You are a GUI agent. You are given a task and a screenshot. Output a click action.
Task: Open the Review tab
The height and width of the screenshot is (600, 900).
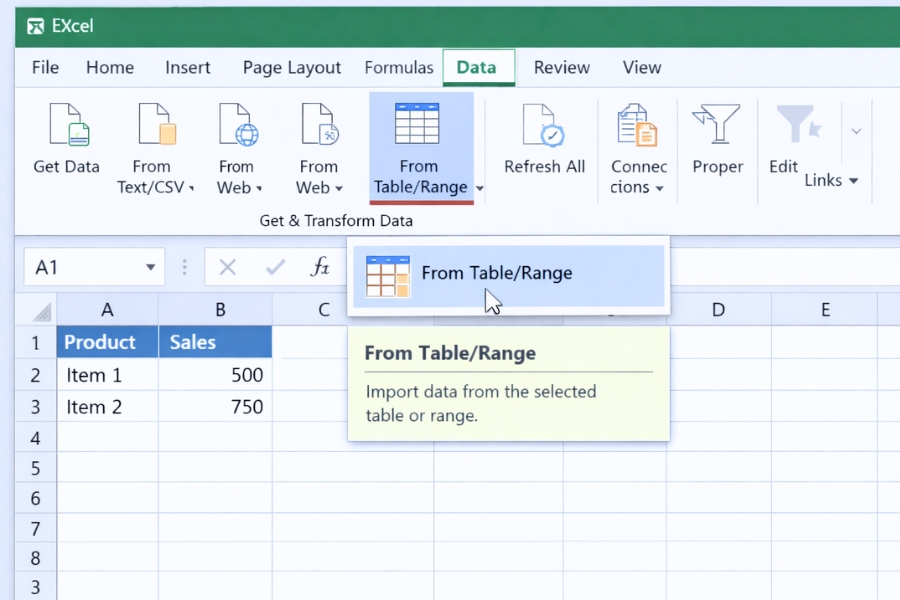(561, 67)
